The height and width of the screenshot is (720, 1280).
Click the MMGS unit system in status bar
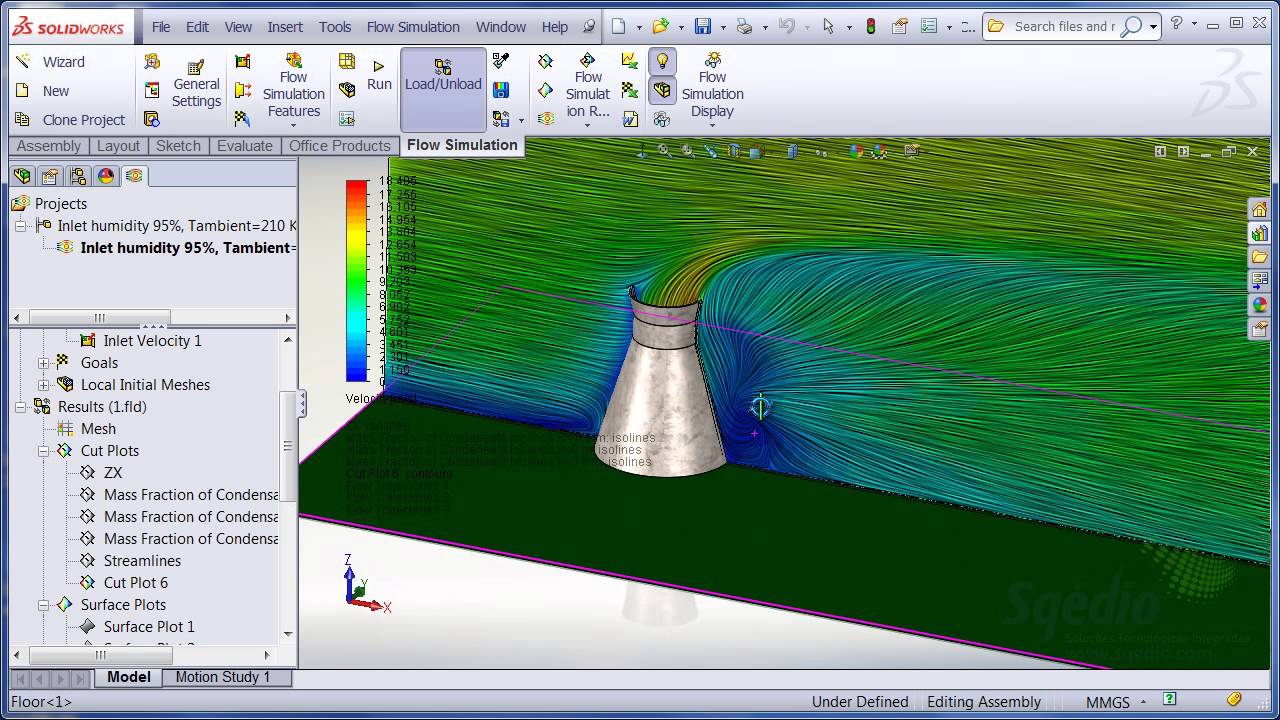coord(1108,702)
